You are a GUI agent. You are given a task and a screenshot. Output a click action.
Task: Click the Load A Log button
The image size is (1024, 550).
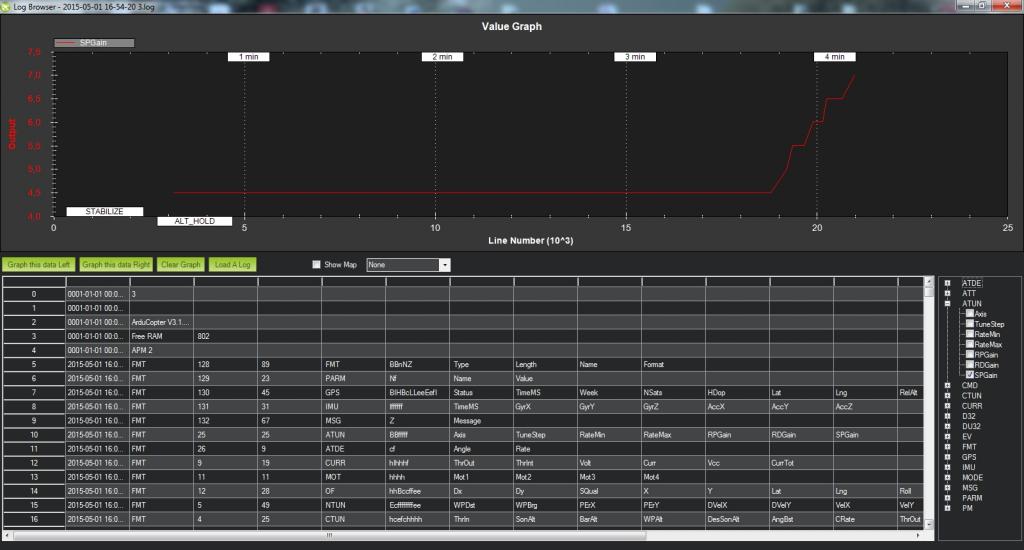[232, 265]
